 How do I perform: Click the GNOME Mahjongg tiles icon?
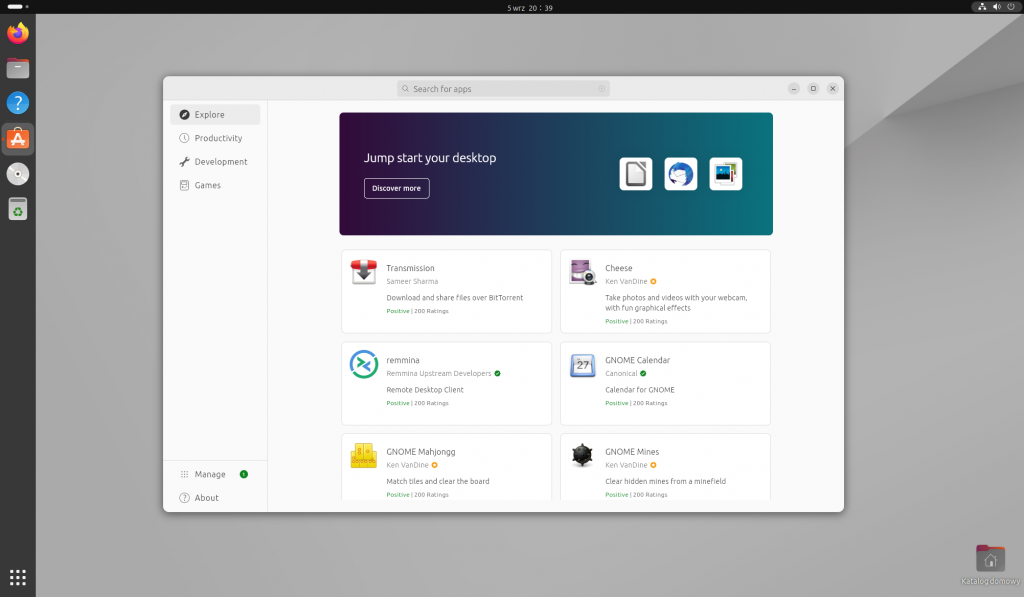point(362,455)
